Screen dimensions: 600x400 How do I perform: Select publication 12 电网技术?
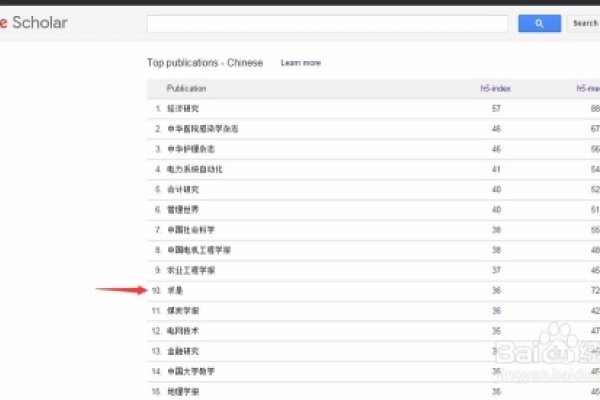(x=183, y=331)
